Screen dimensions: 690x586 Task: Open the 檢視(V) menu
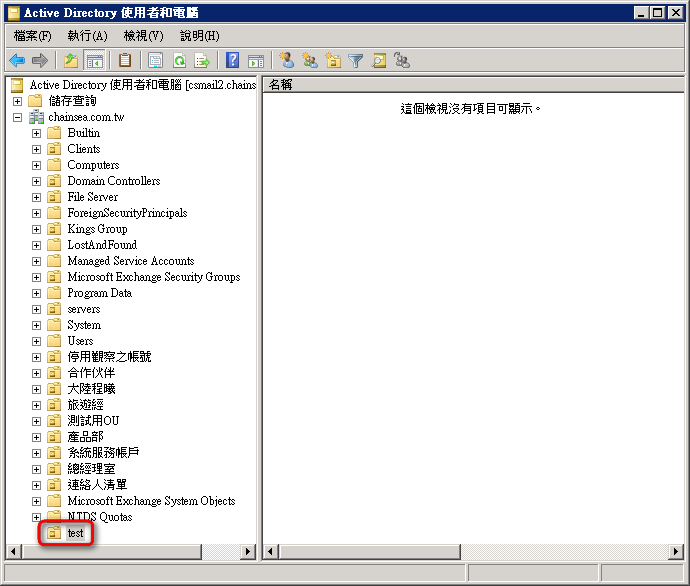tap(143, 36)
